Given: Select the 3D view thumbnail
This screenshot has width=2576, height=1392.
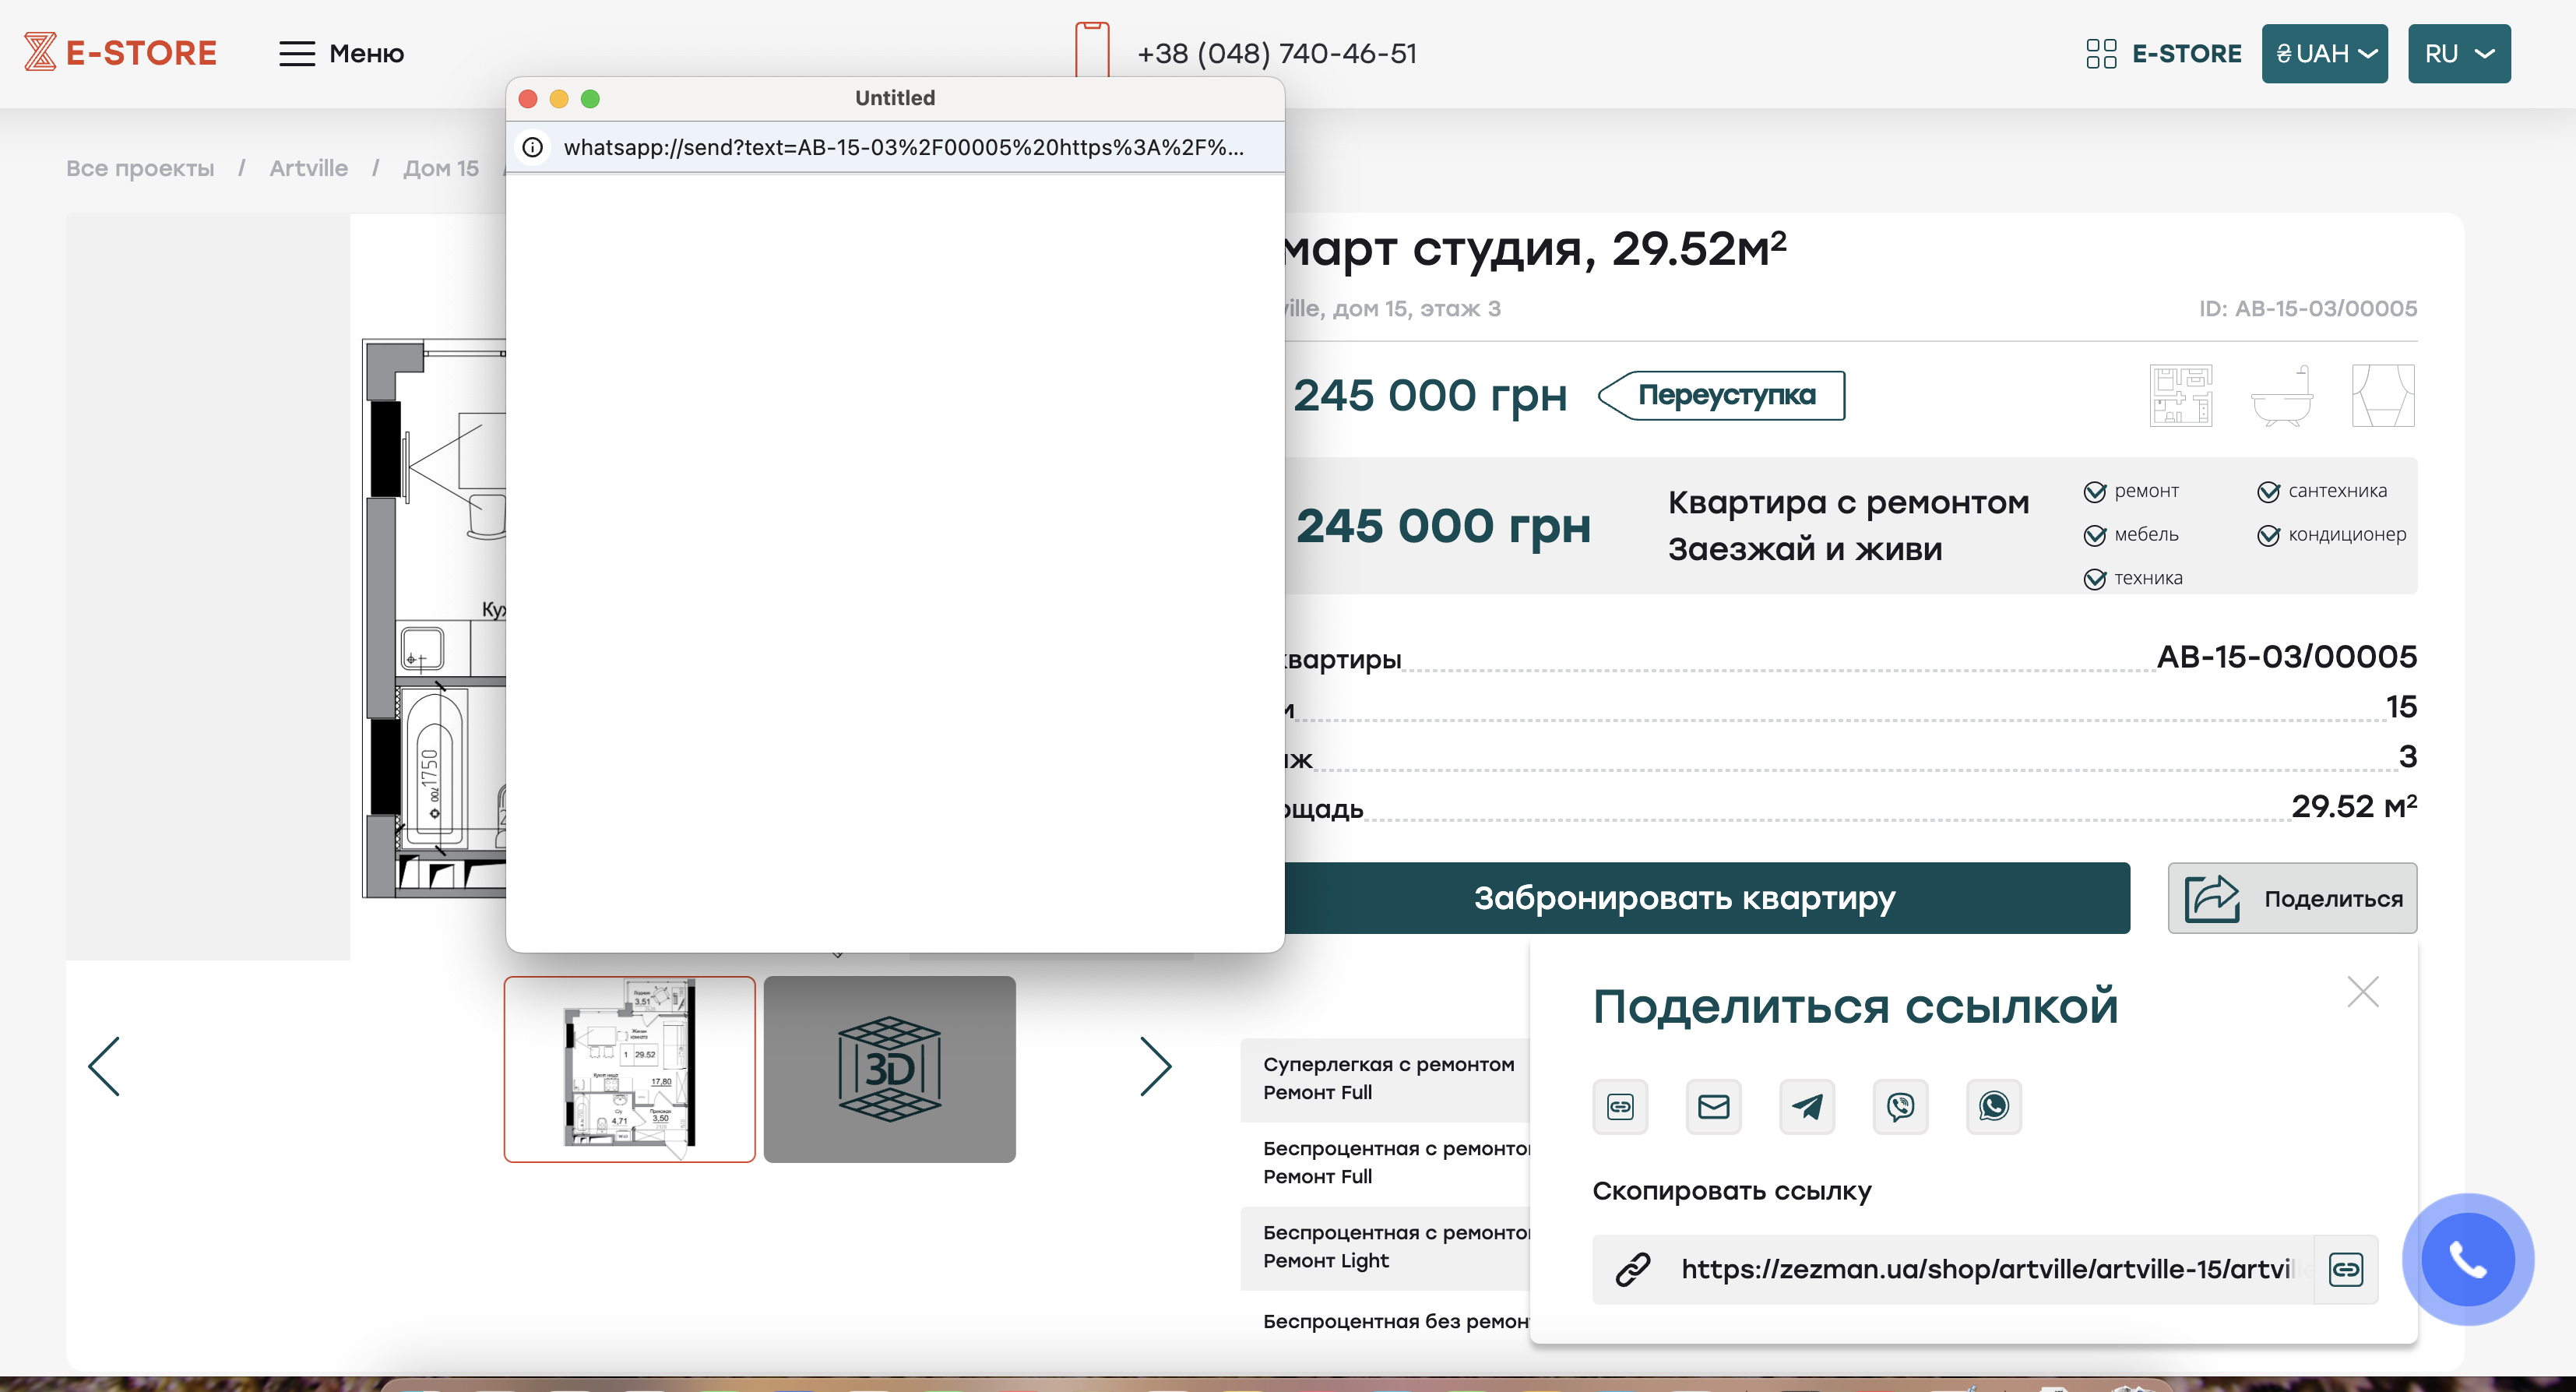Looking at the screenshot, I should click(x=889, y=1069).
